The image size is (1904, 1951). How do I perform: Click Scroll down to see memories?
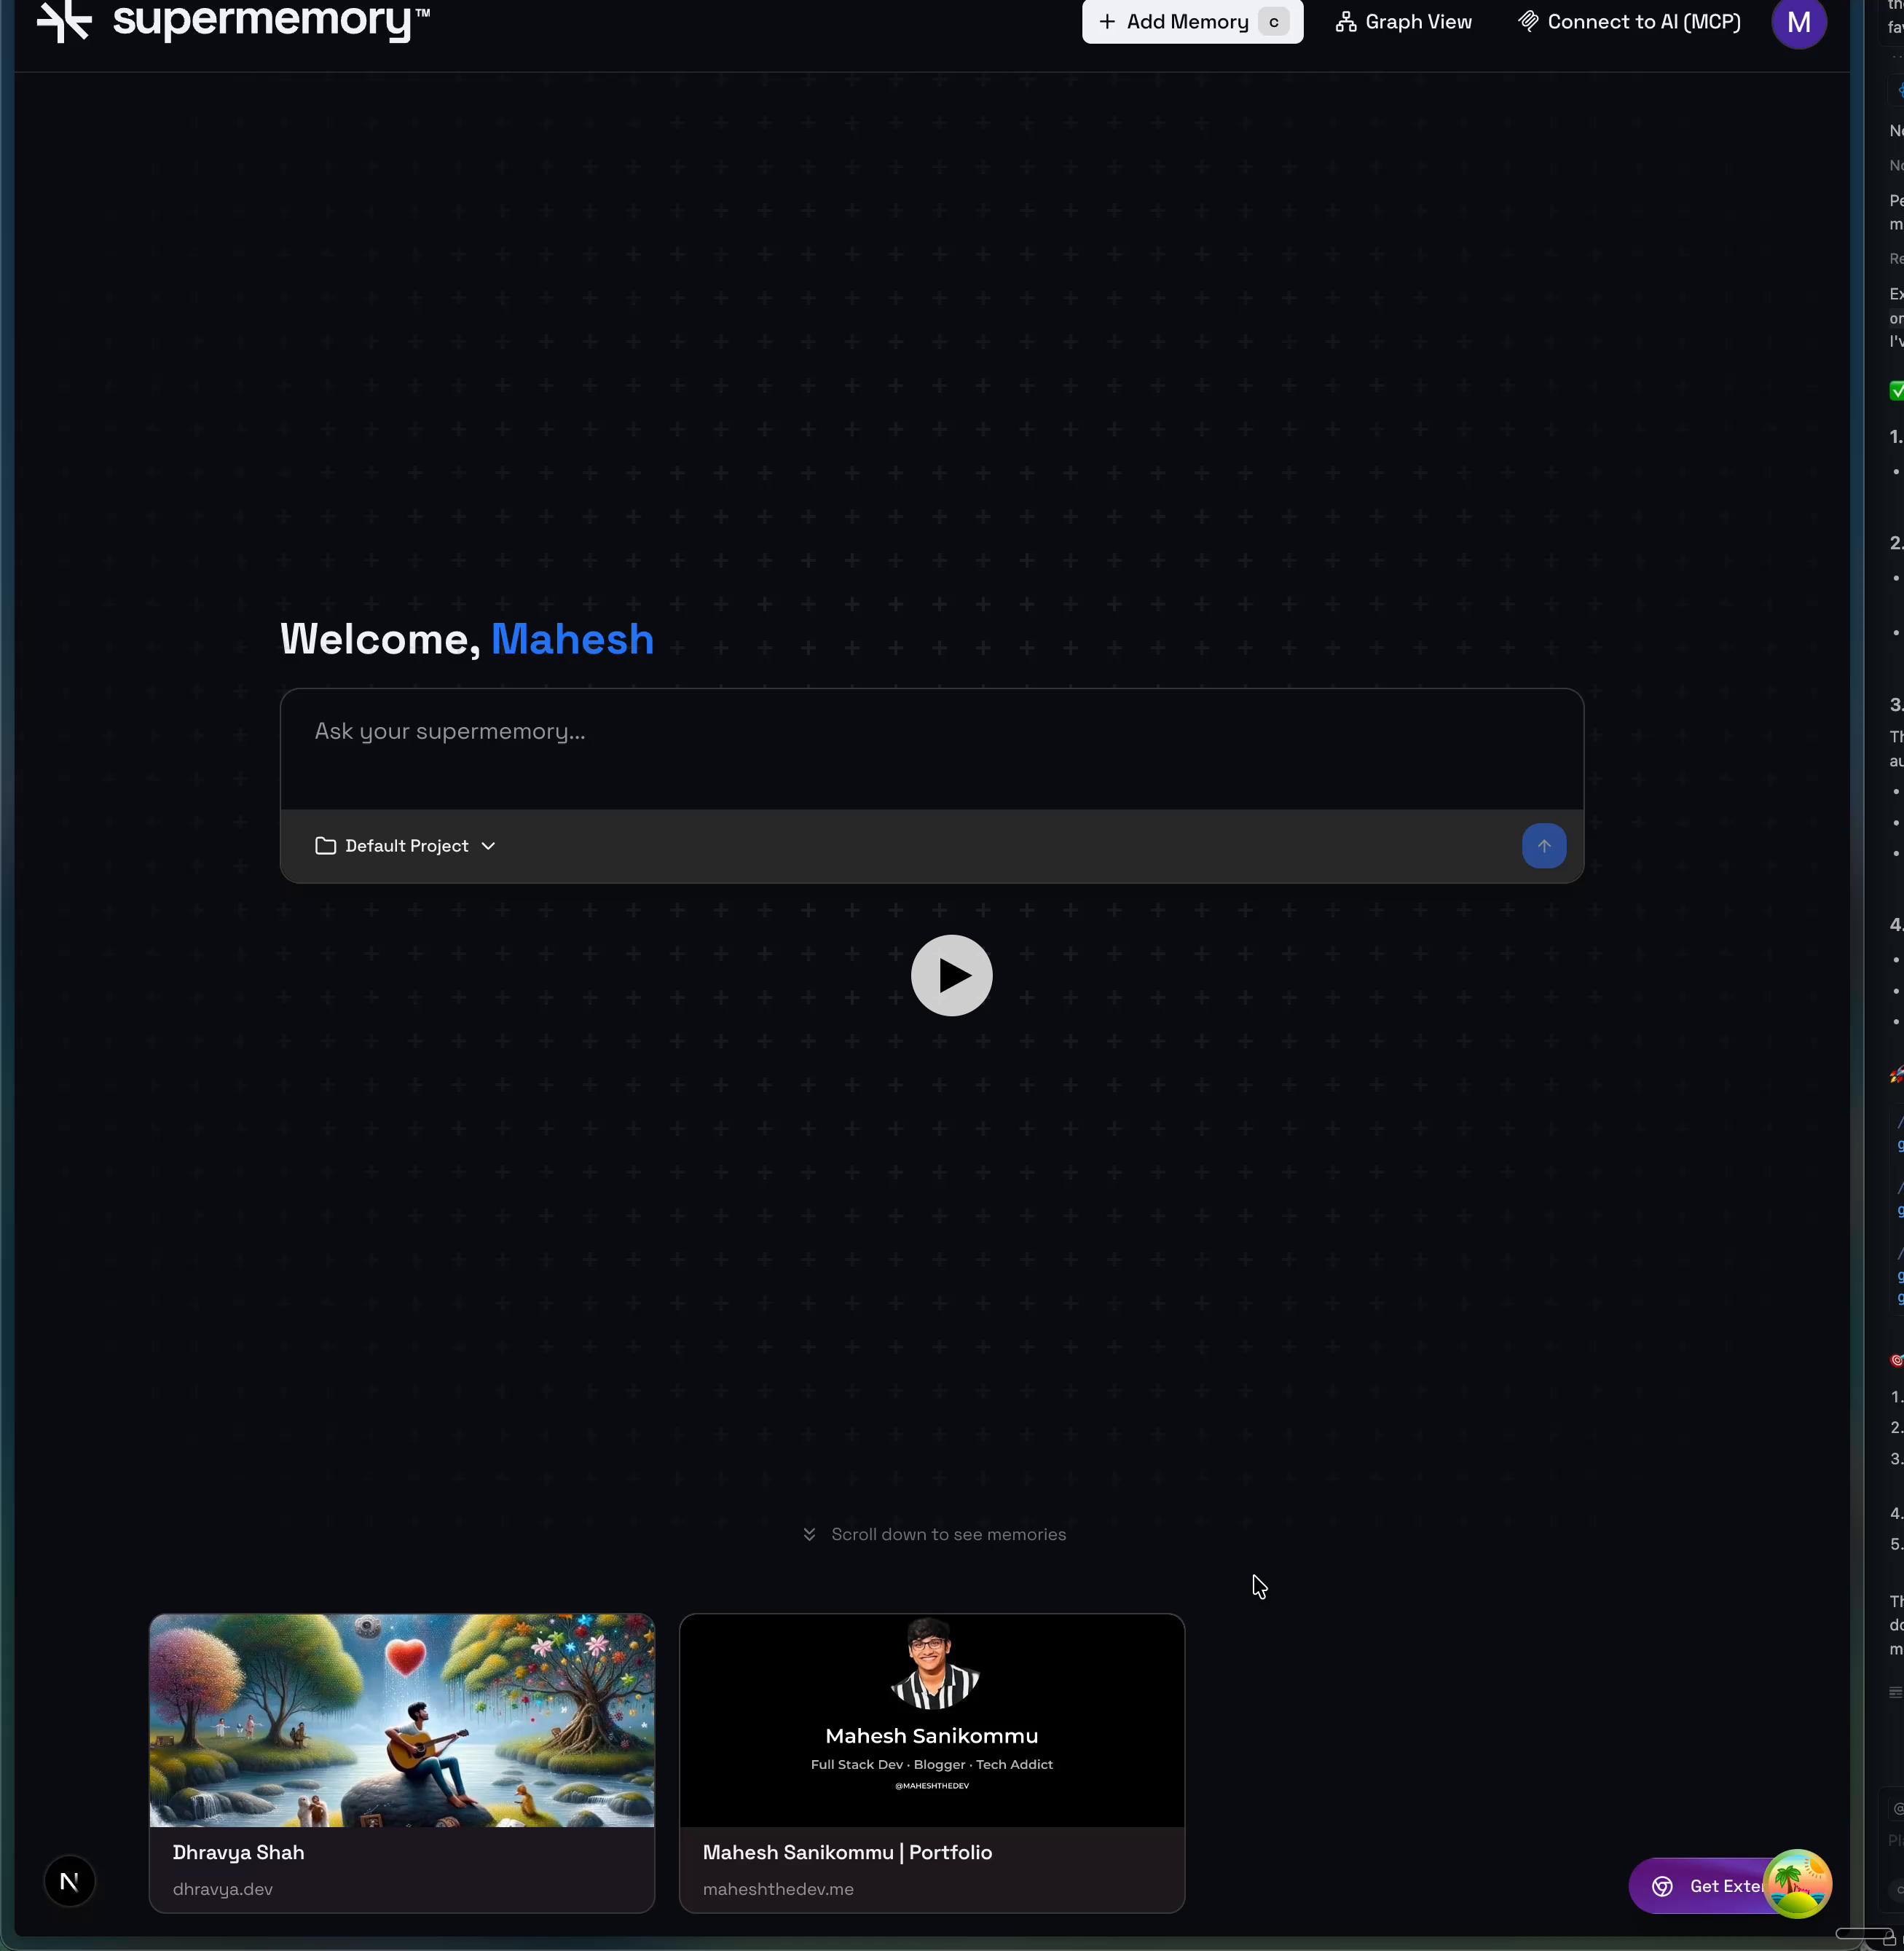coord(948,1534)
